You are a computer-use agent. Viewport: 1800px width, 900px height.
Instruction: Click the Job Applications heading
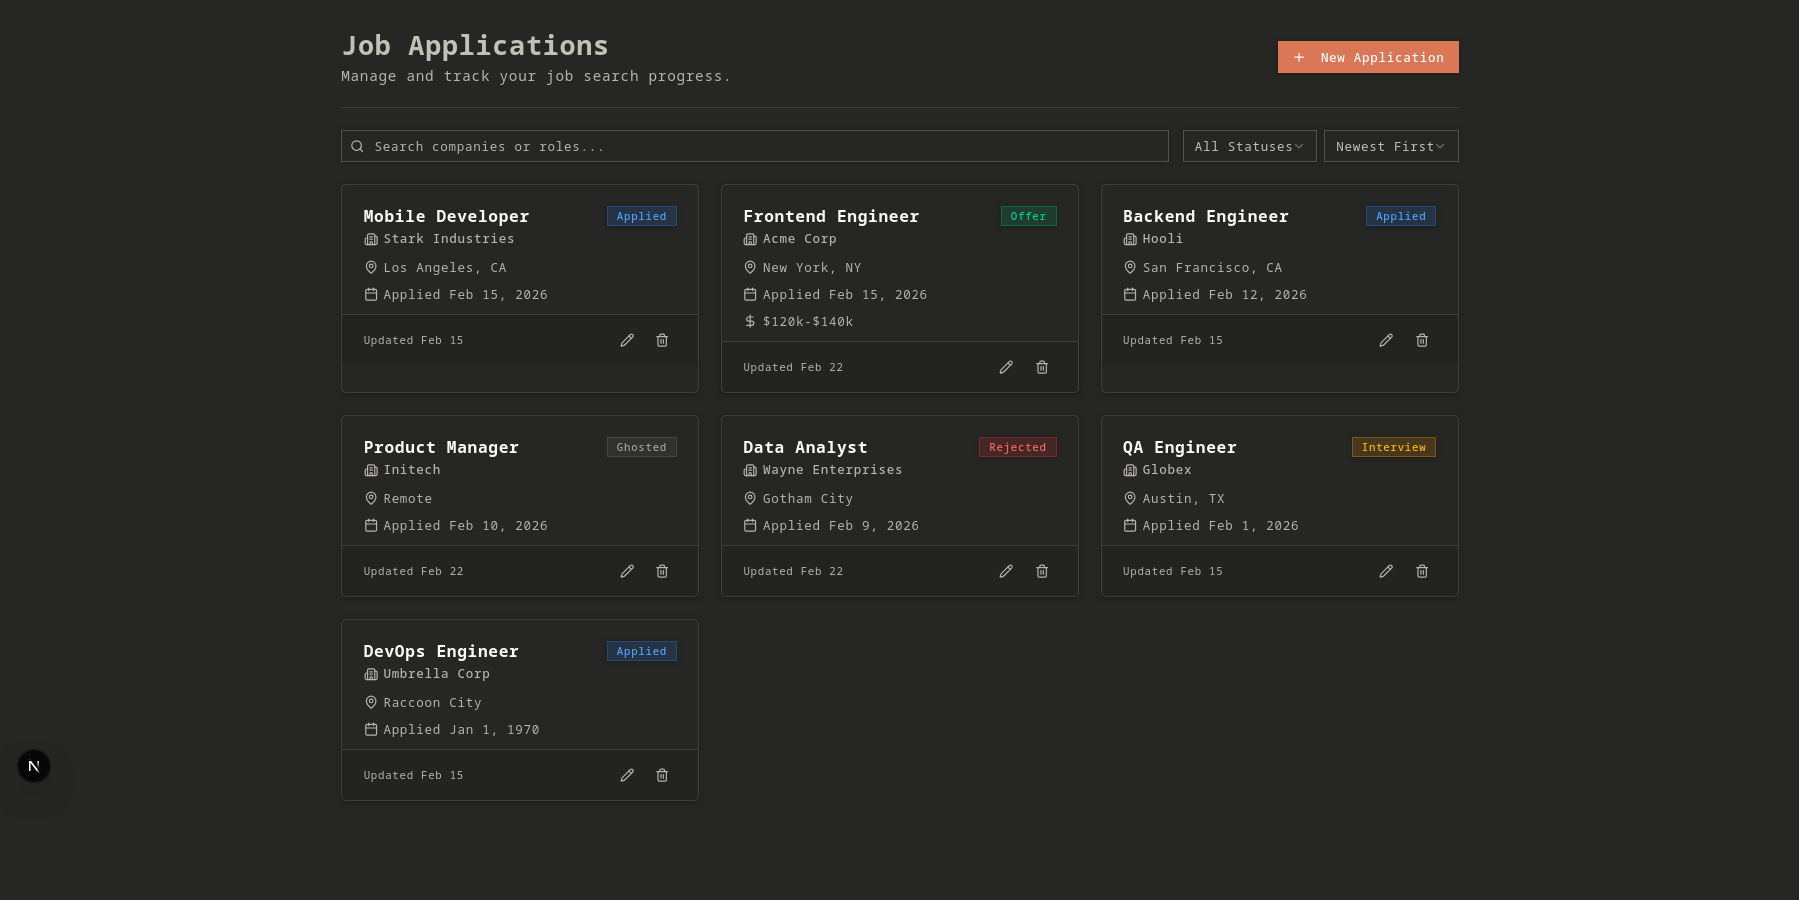(x=475, y=45)
